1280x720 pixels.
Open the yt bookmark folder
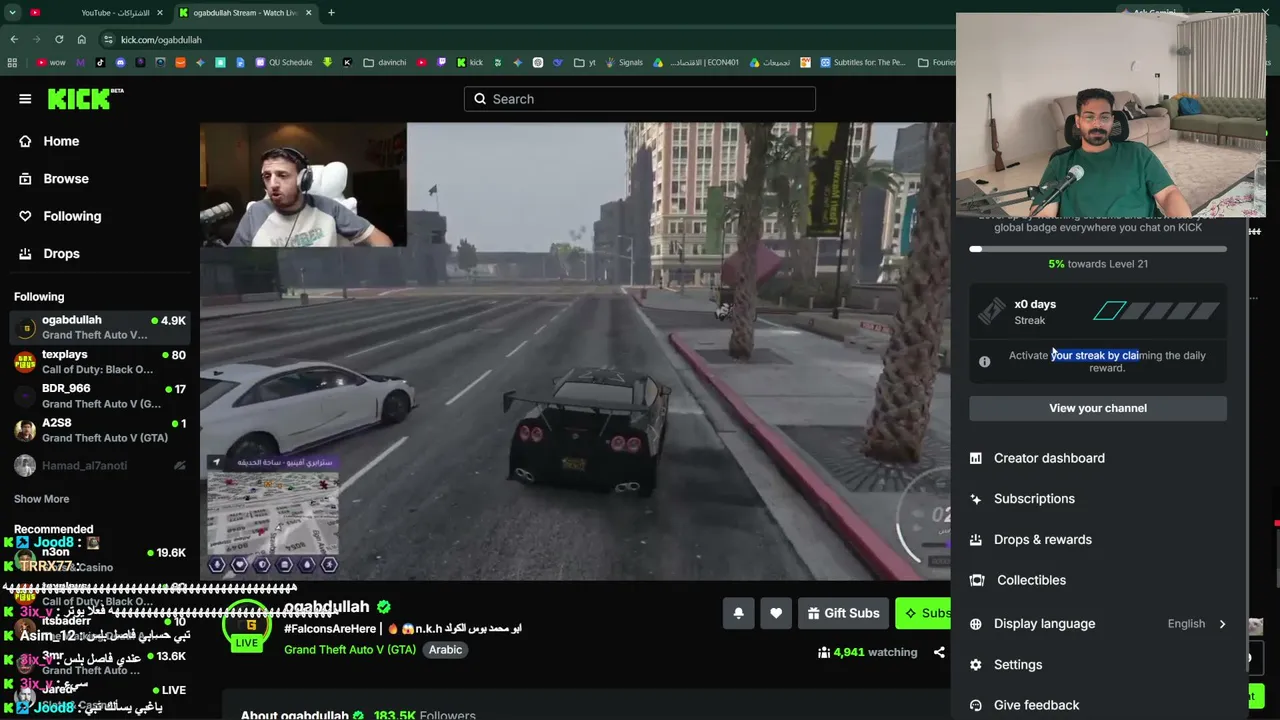tap(585, 62)
